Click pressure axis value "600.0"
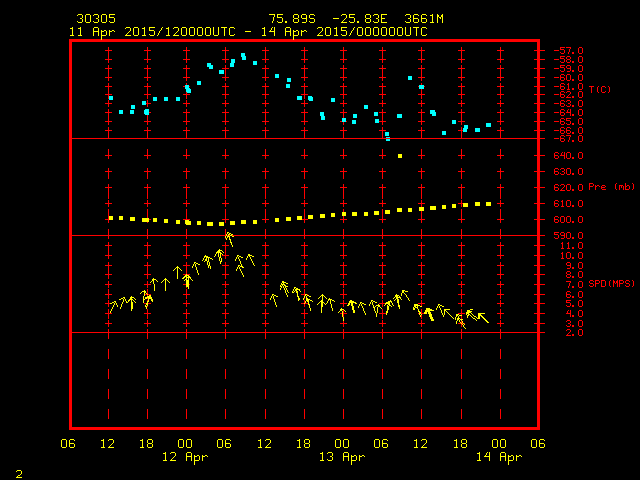 click(x=568, y=219)
